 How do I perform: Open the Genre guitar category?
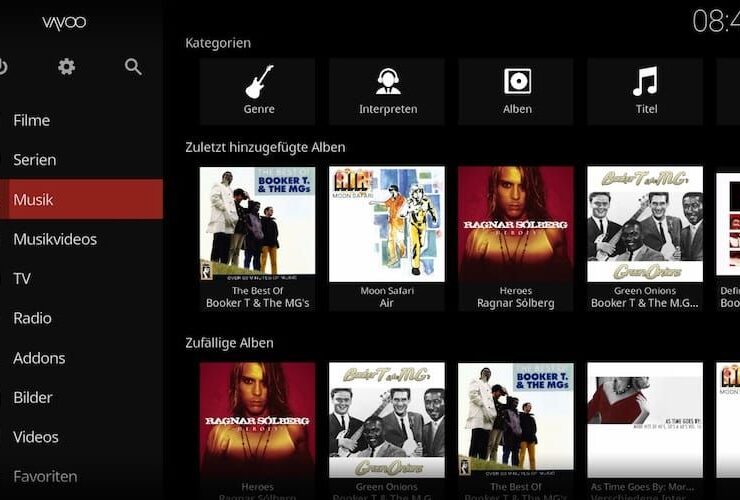click(x=258, y=90)
